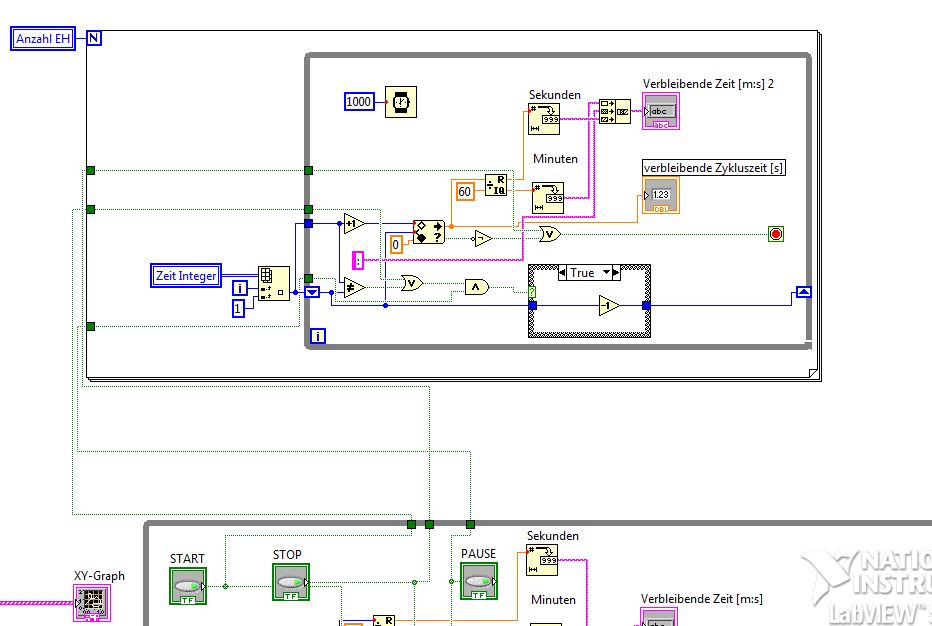Click the Decrement node inside case structure
The width and height of the screenshot is (932, 626).
tap(609, 306)
